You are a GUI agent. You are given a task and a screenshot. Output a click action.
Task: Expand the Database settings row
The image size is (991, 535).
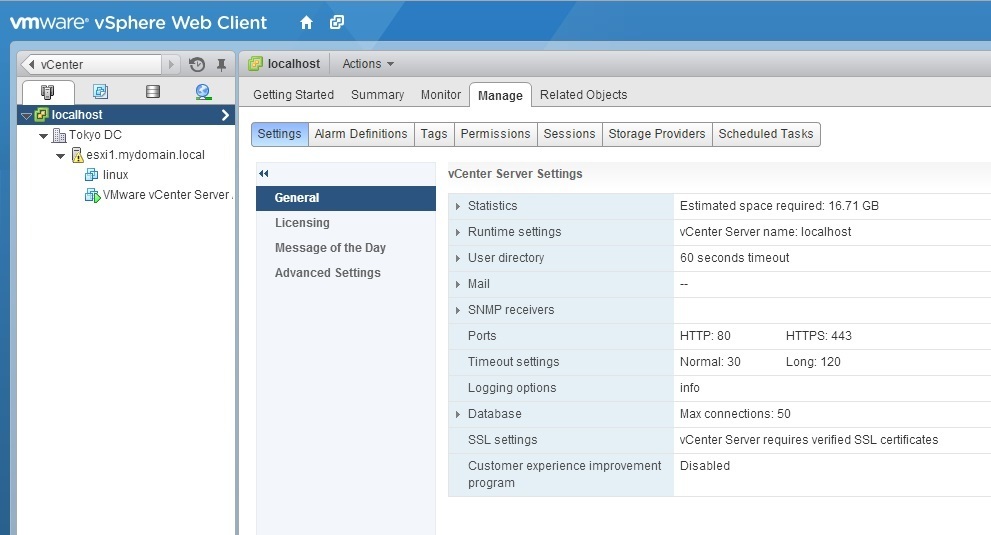point(458,414)
